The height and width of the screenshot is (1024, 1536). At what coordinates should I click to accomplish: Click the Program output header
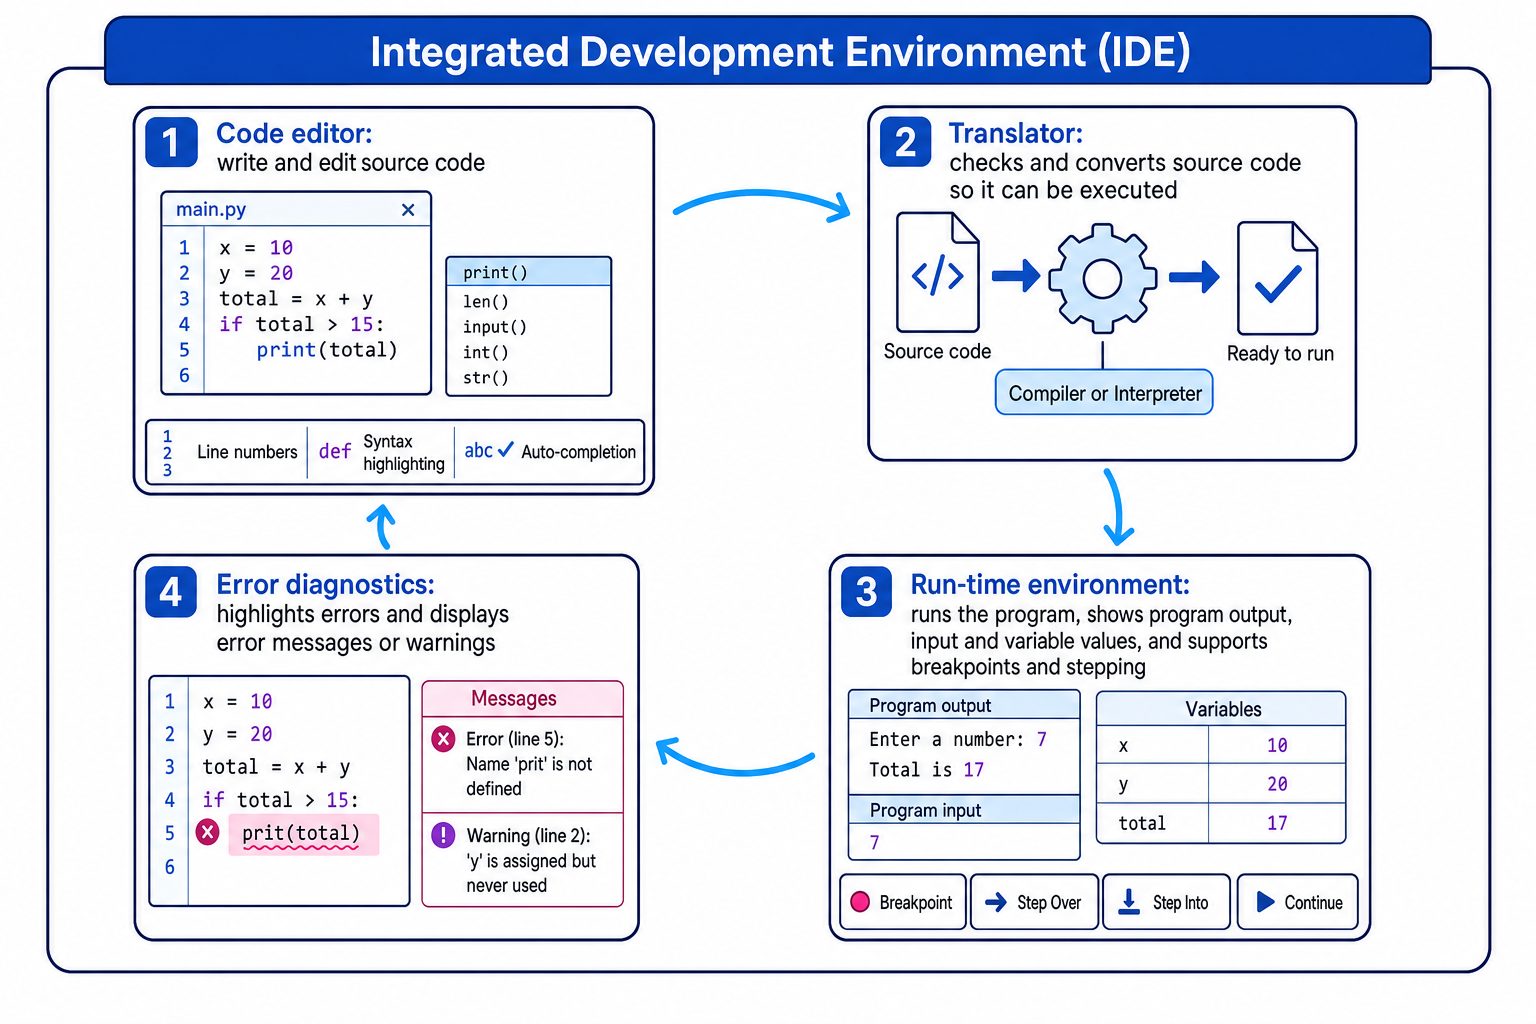tap(964, 705)
